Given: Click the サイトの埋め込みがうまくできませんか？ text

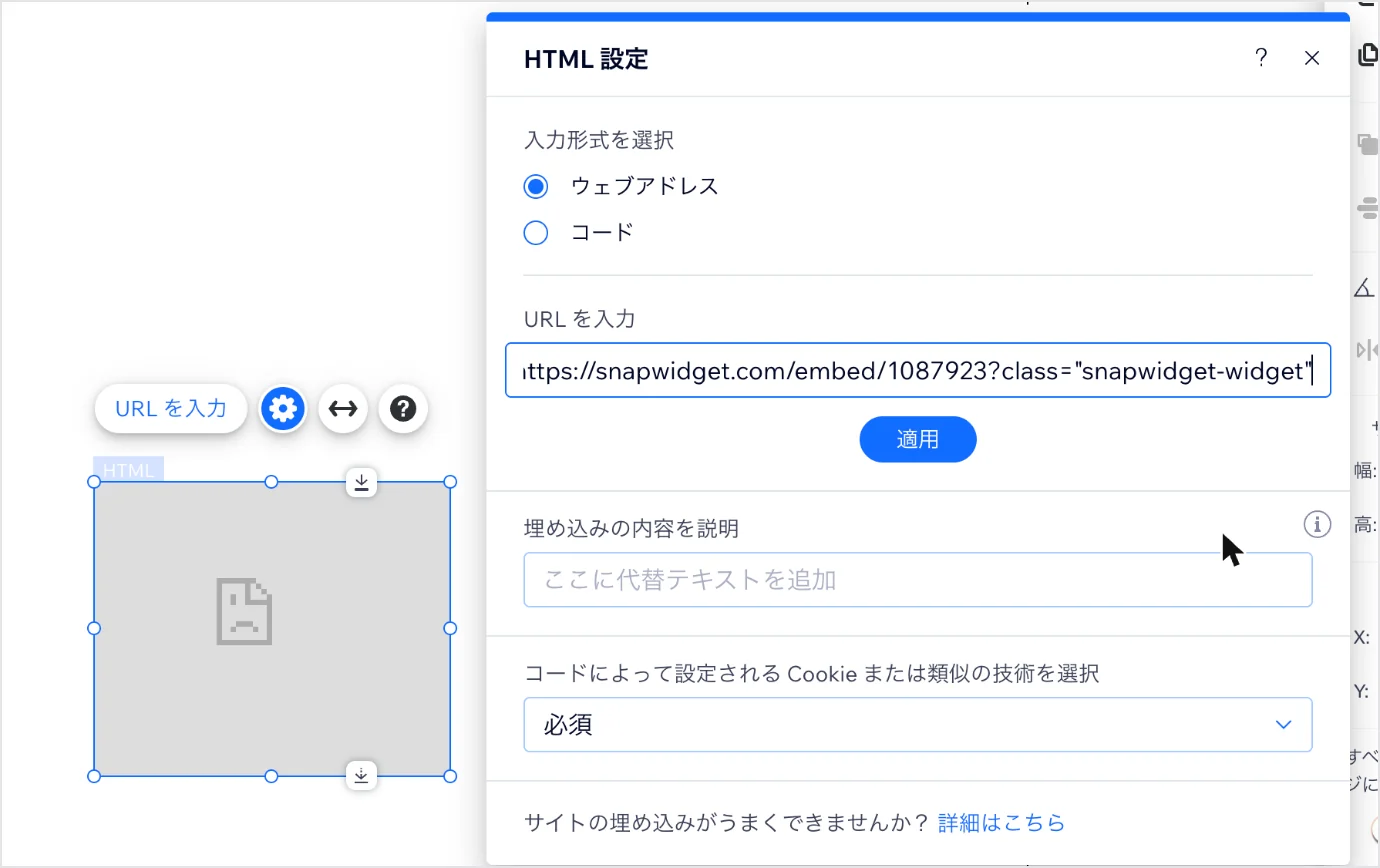Looking at the screenshot, I should click(728, 823).
